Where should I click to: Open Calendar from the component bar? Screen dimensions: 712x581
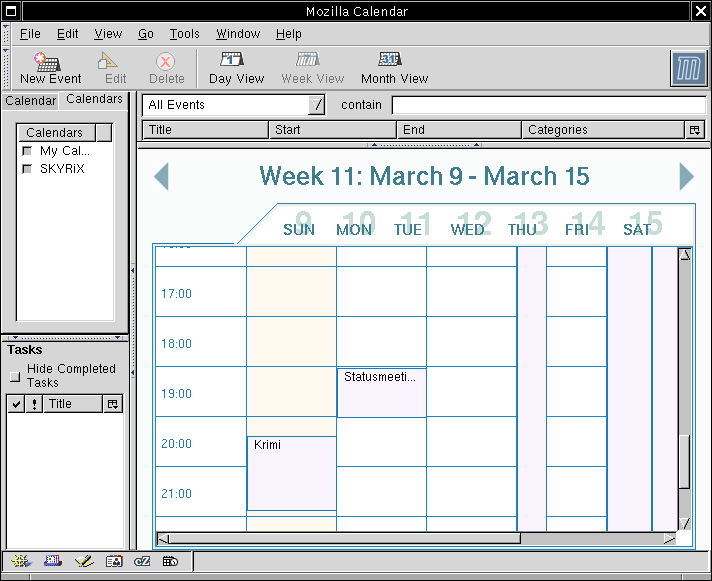coord(170,561)
